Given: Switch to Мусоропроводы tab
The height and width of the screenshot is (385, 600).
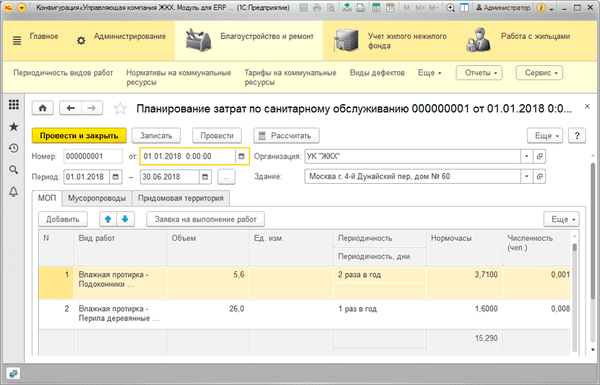Looking at the screenshot, I should [x=97, y=198].
